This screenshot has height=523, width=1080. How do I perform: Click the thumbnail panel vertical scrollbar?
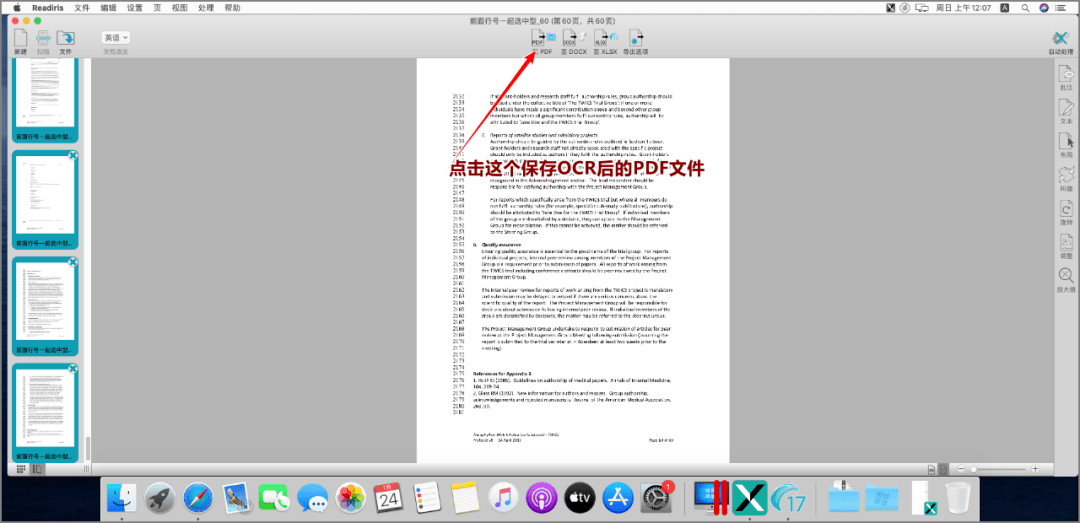[87, 449]
